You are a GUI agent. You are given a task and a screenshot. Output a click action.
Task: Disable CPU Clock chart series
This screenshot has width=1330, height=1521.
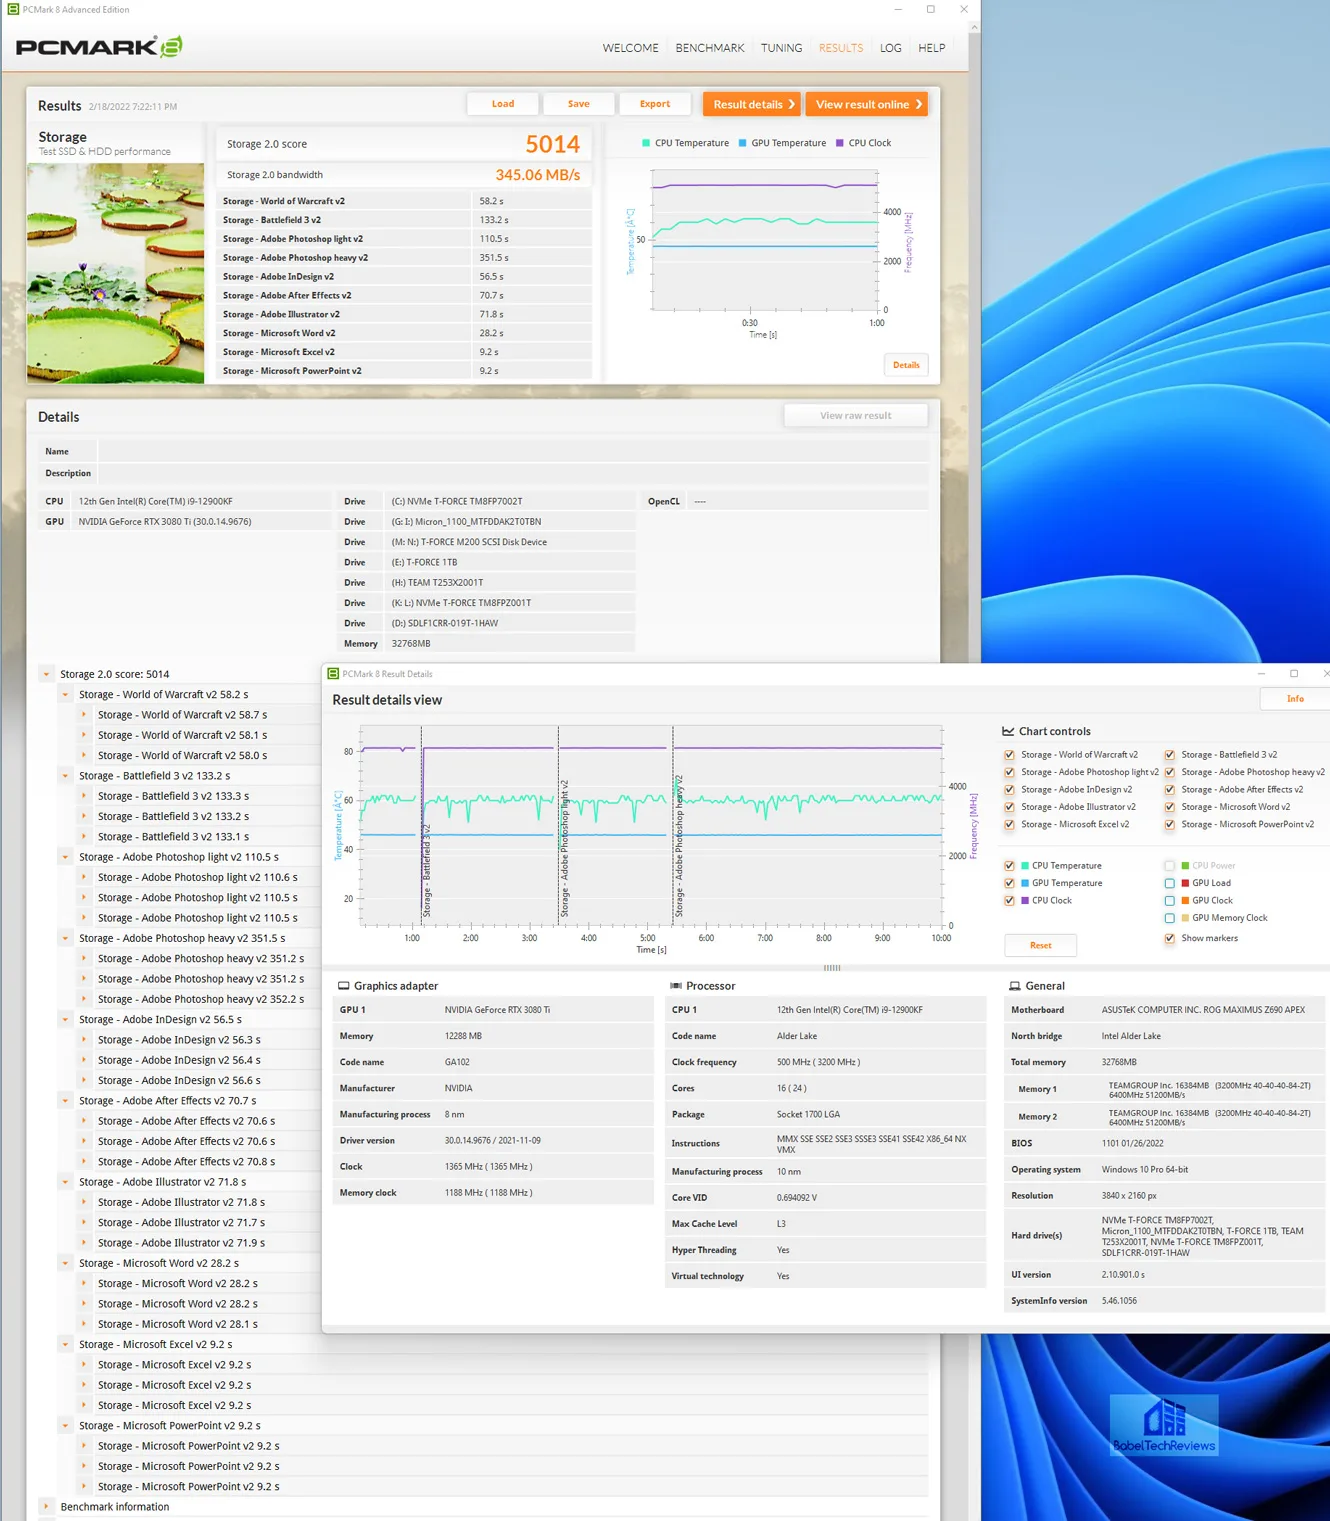point(1009,901)
